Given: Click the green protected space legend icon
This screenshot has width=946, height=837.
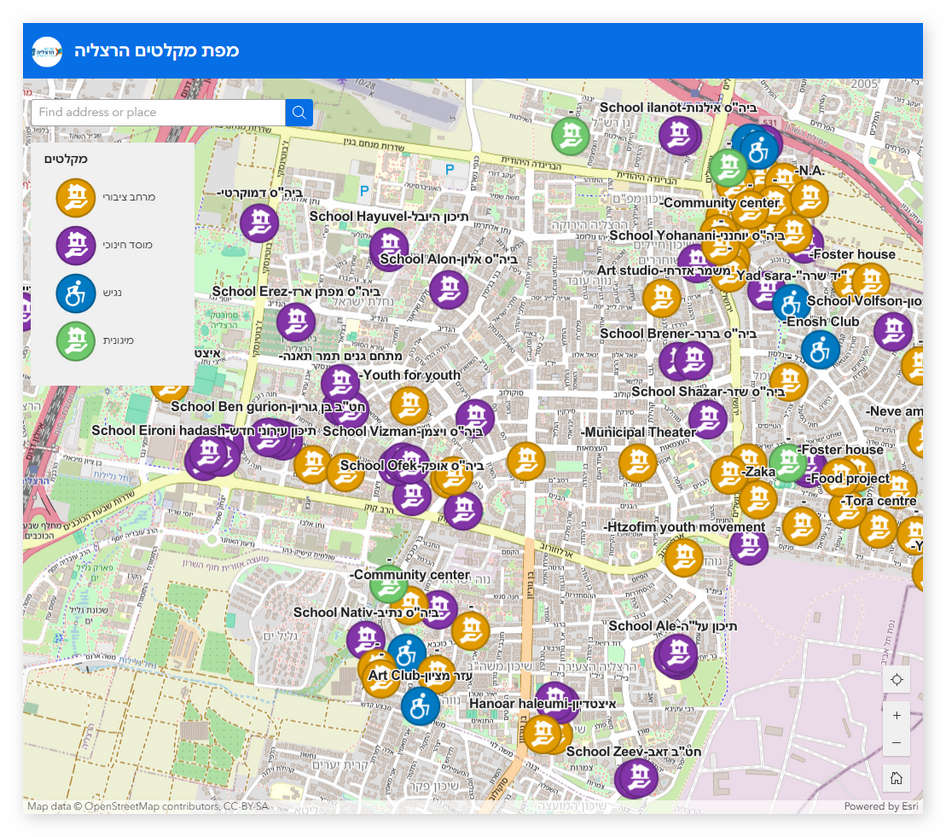Looking at the screenshot, I should (75, 341).
